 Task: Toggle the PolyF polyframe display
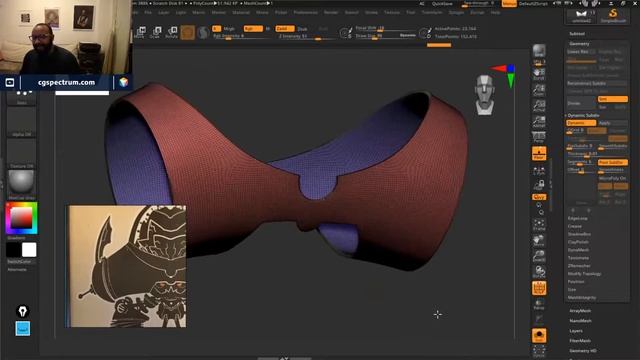click(x=539, y=288)
